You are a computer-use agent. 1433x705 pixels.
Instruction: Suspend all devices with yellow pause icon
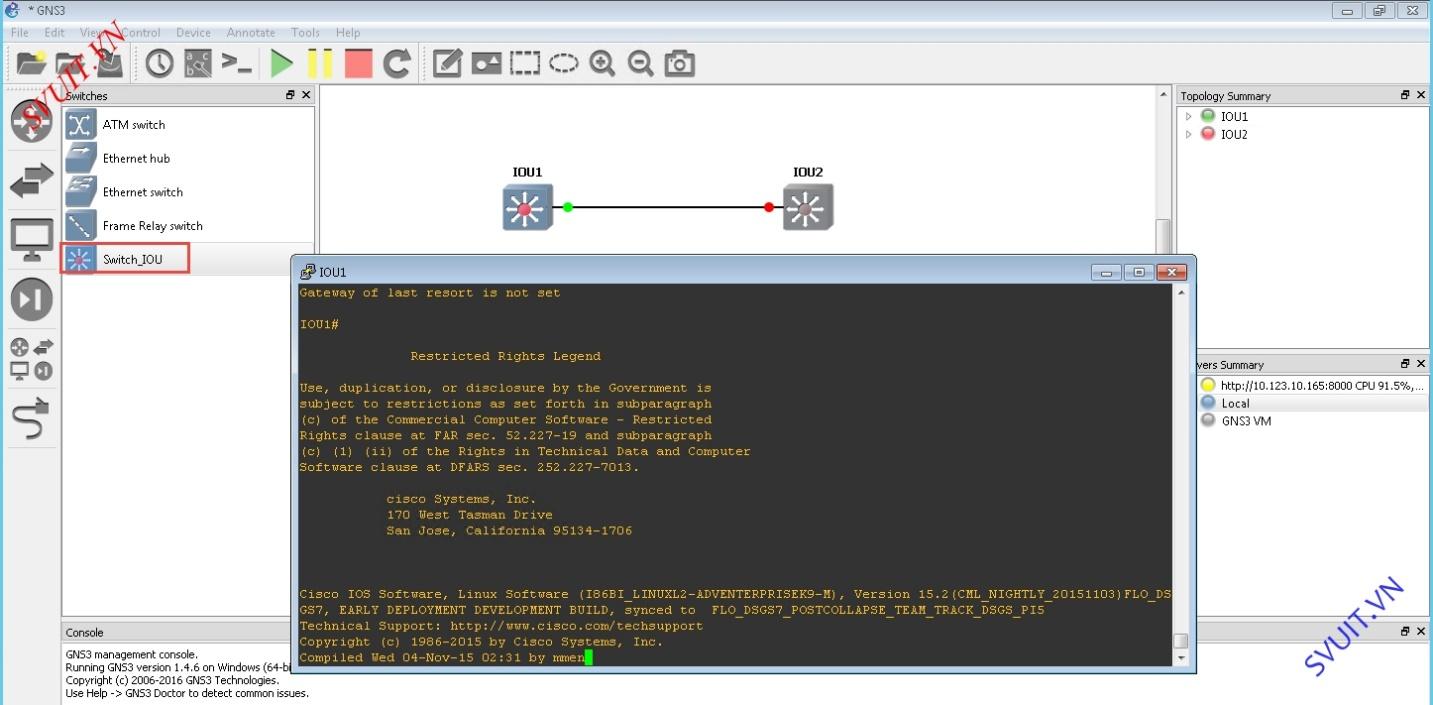(x=320, y=64)
